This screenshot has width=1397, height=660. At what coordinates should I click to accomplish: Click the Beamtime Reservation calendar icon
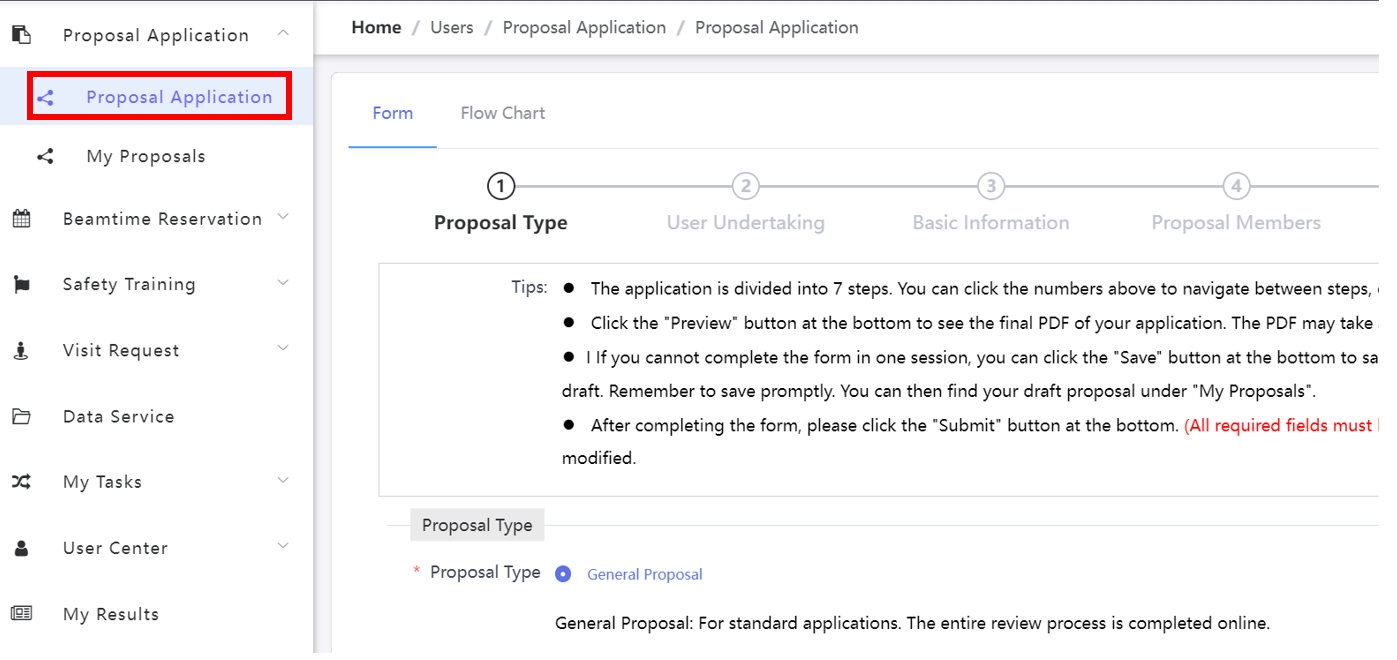click(21, 219)
